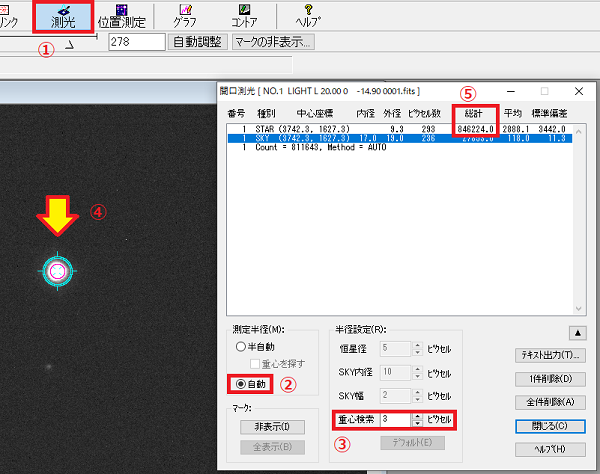This screenshot has width=600, height=474.
Task: Click the 全表示(B) mark button
Action: pyautogui.click(x=272, y=447)
